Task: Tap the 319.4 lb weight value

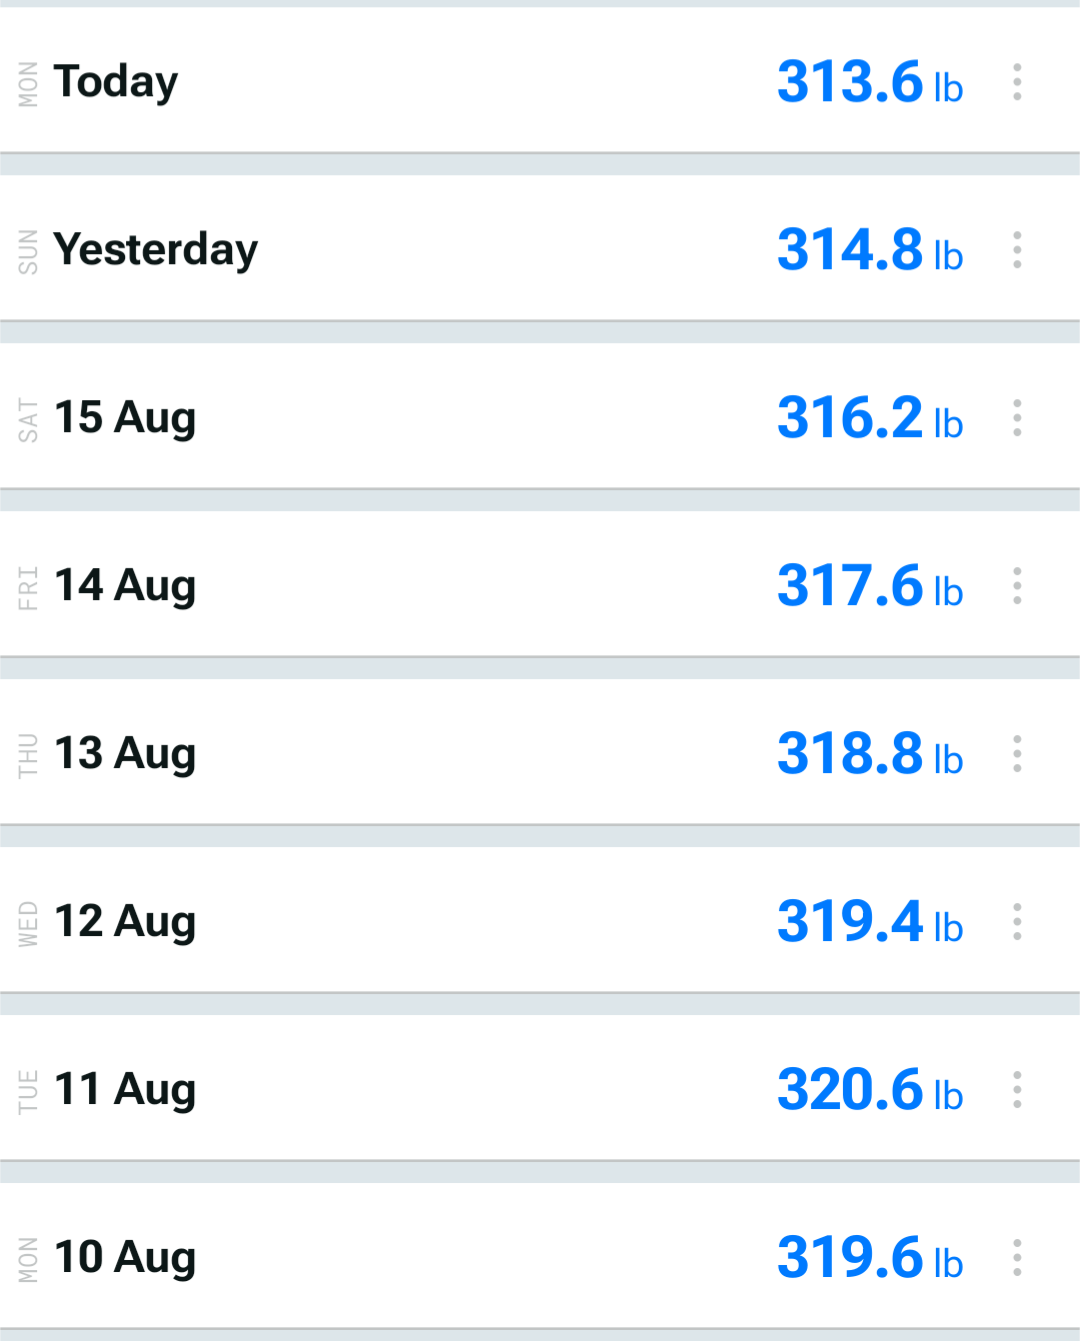Action: point(870,922)
